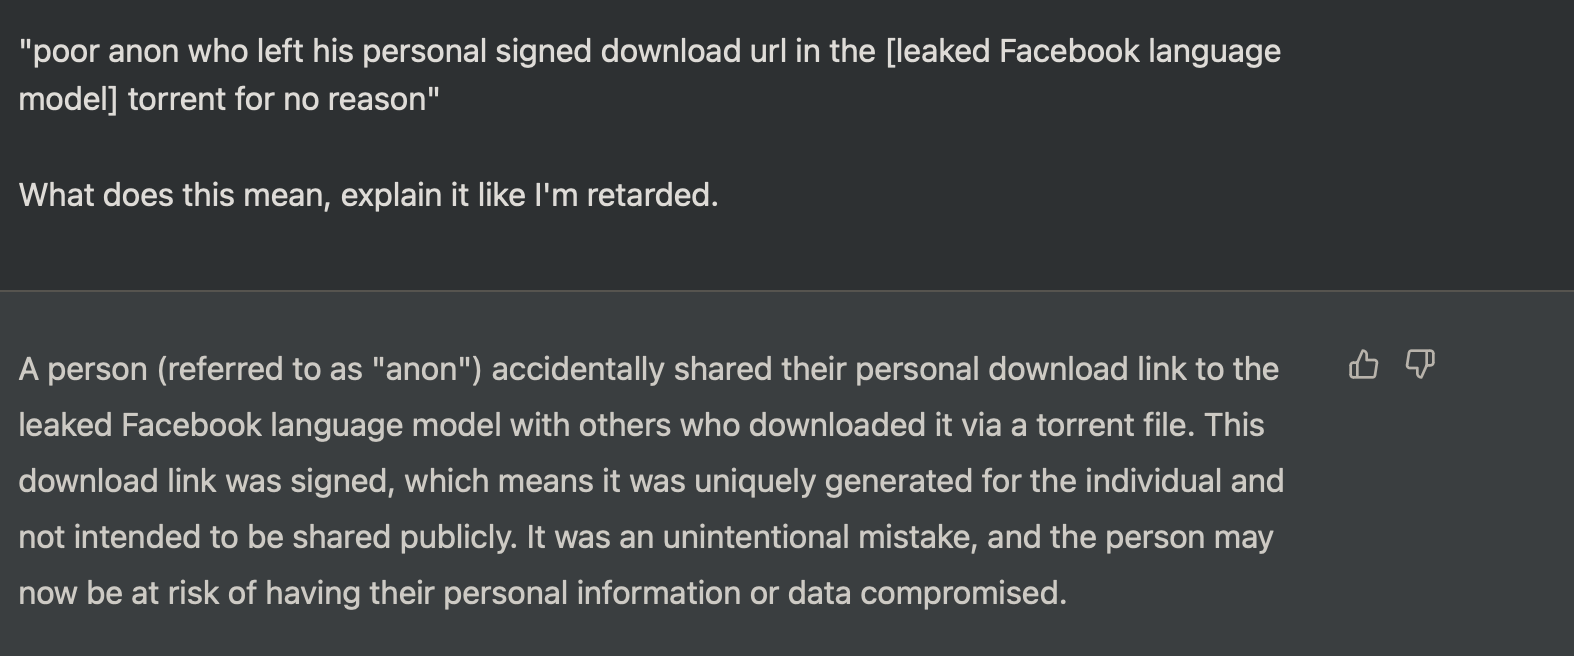Screen dimensions: 1574x656
Task: Click the response line starting "leaked Facebook language model"
Action: point(642,425)
